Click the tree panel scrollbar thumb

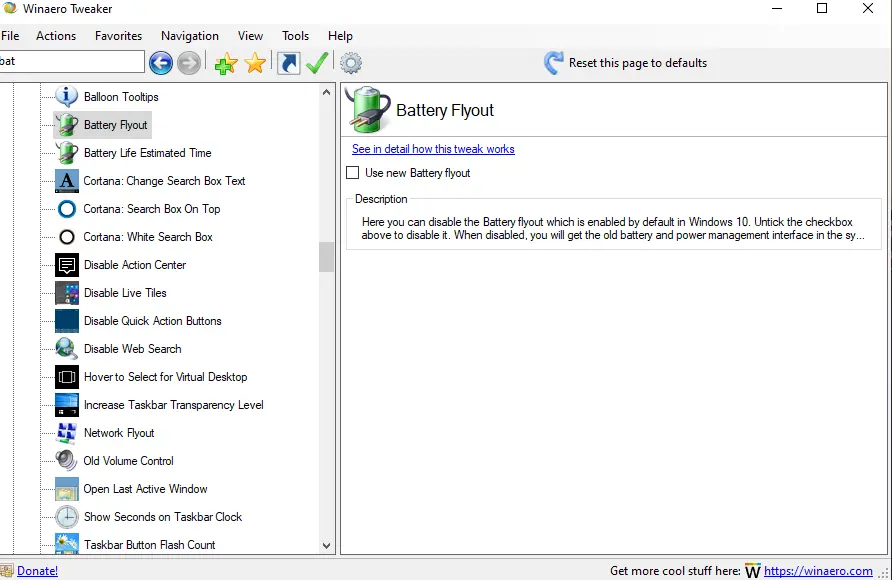326,257
